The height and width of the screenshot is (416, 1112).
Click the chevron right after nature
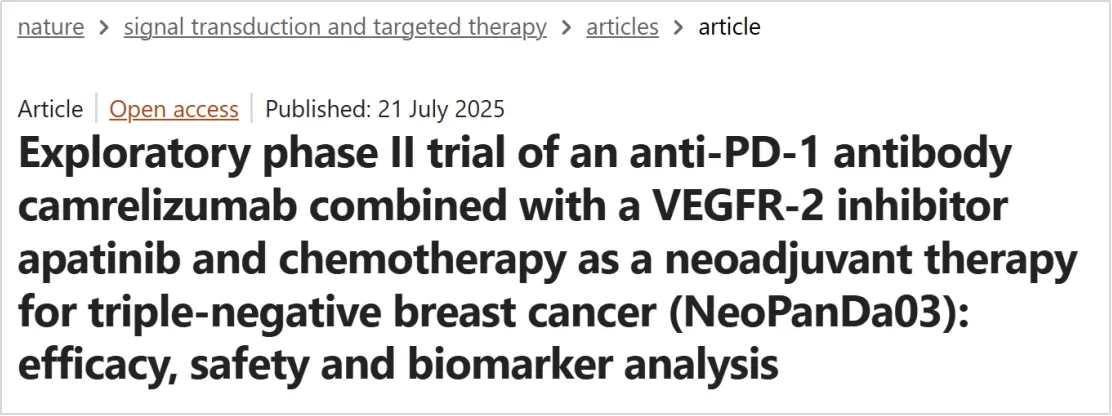click(104, 28)
